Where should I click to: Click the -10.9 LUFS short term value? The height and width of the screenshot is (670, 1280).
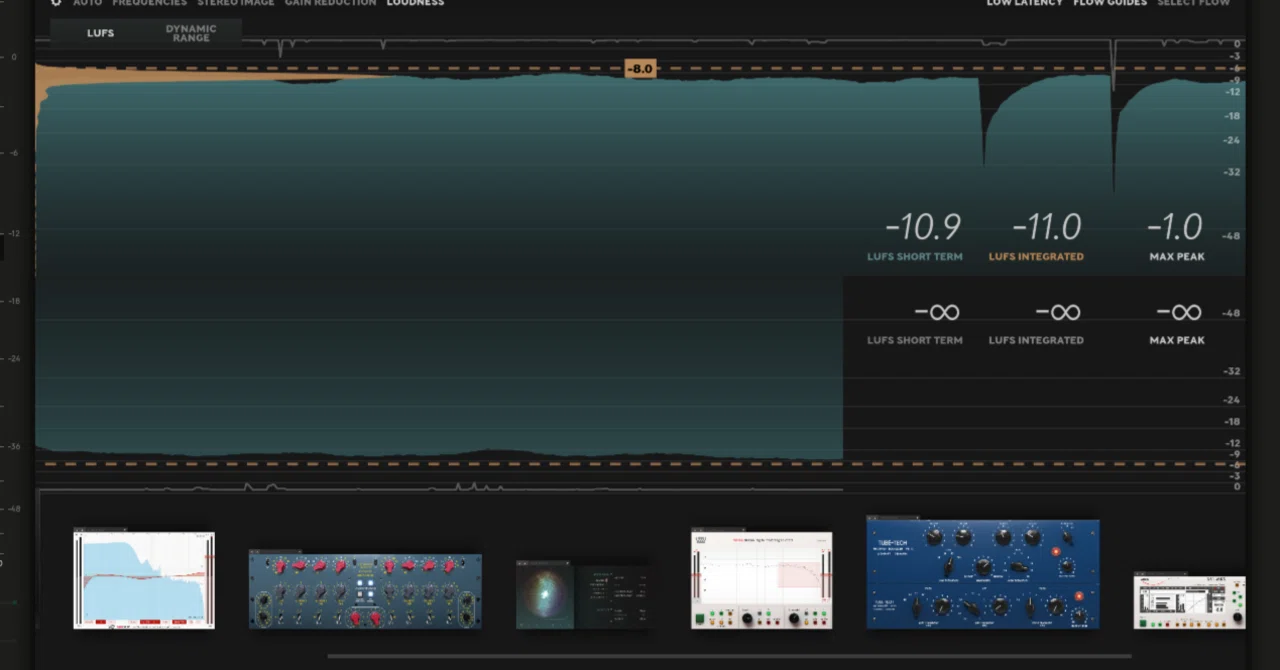click(x=922, y=228)
